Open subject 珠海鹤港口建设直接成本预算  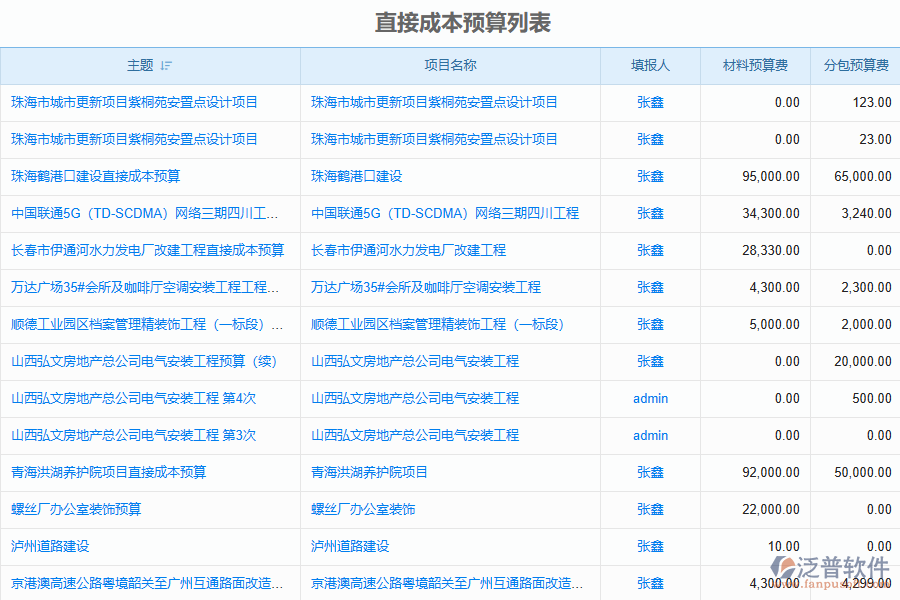(96, 176)
